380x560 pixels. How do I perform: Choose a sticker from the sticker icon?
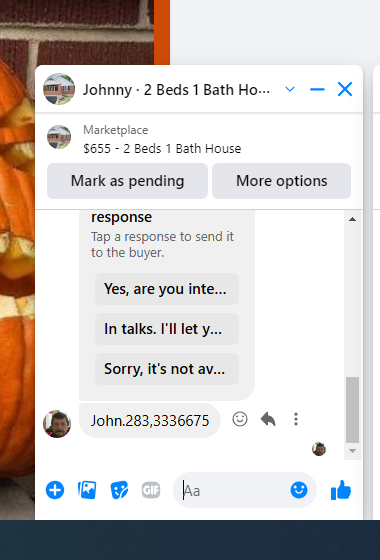click(x=119, y=490)
